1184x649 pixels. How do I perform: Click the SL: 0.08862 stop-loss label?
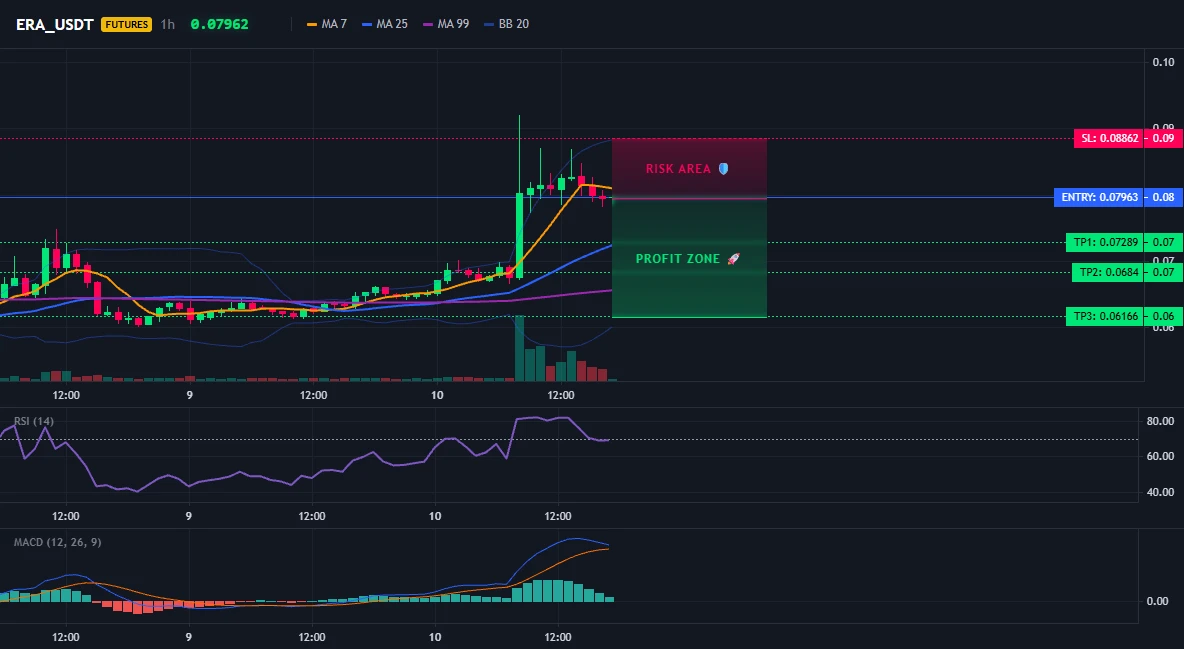[x=1109, y=138]
